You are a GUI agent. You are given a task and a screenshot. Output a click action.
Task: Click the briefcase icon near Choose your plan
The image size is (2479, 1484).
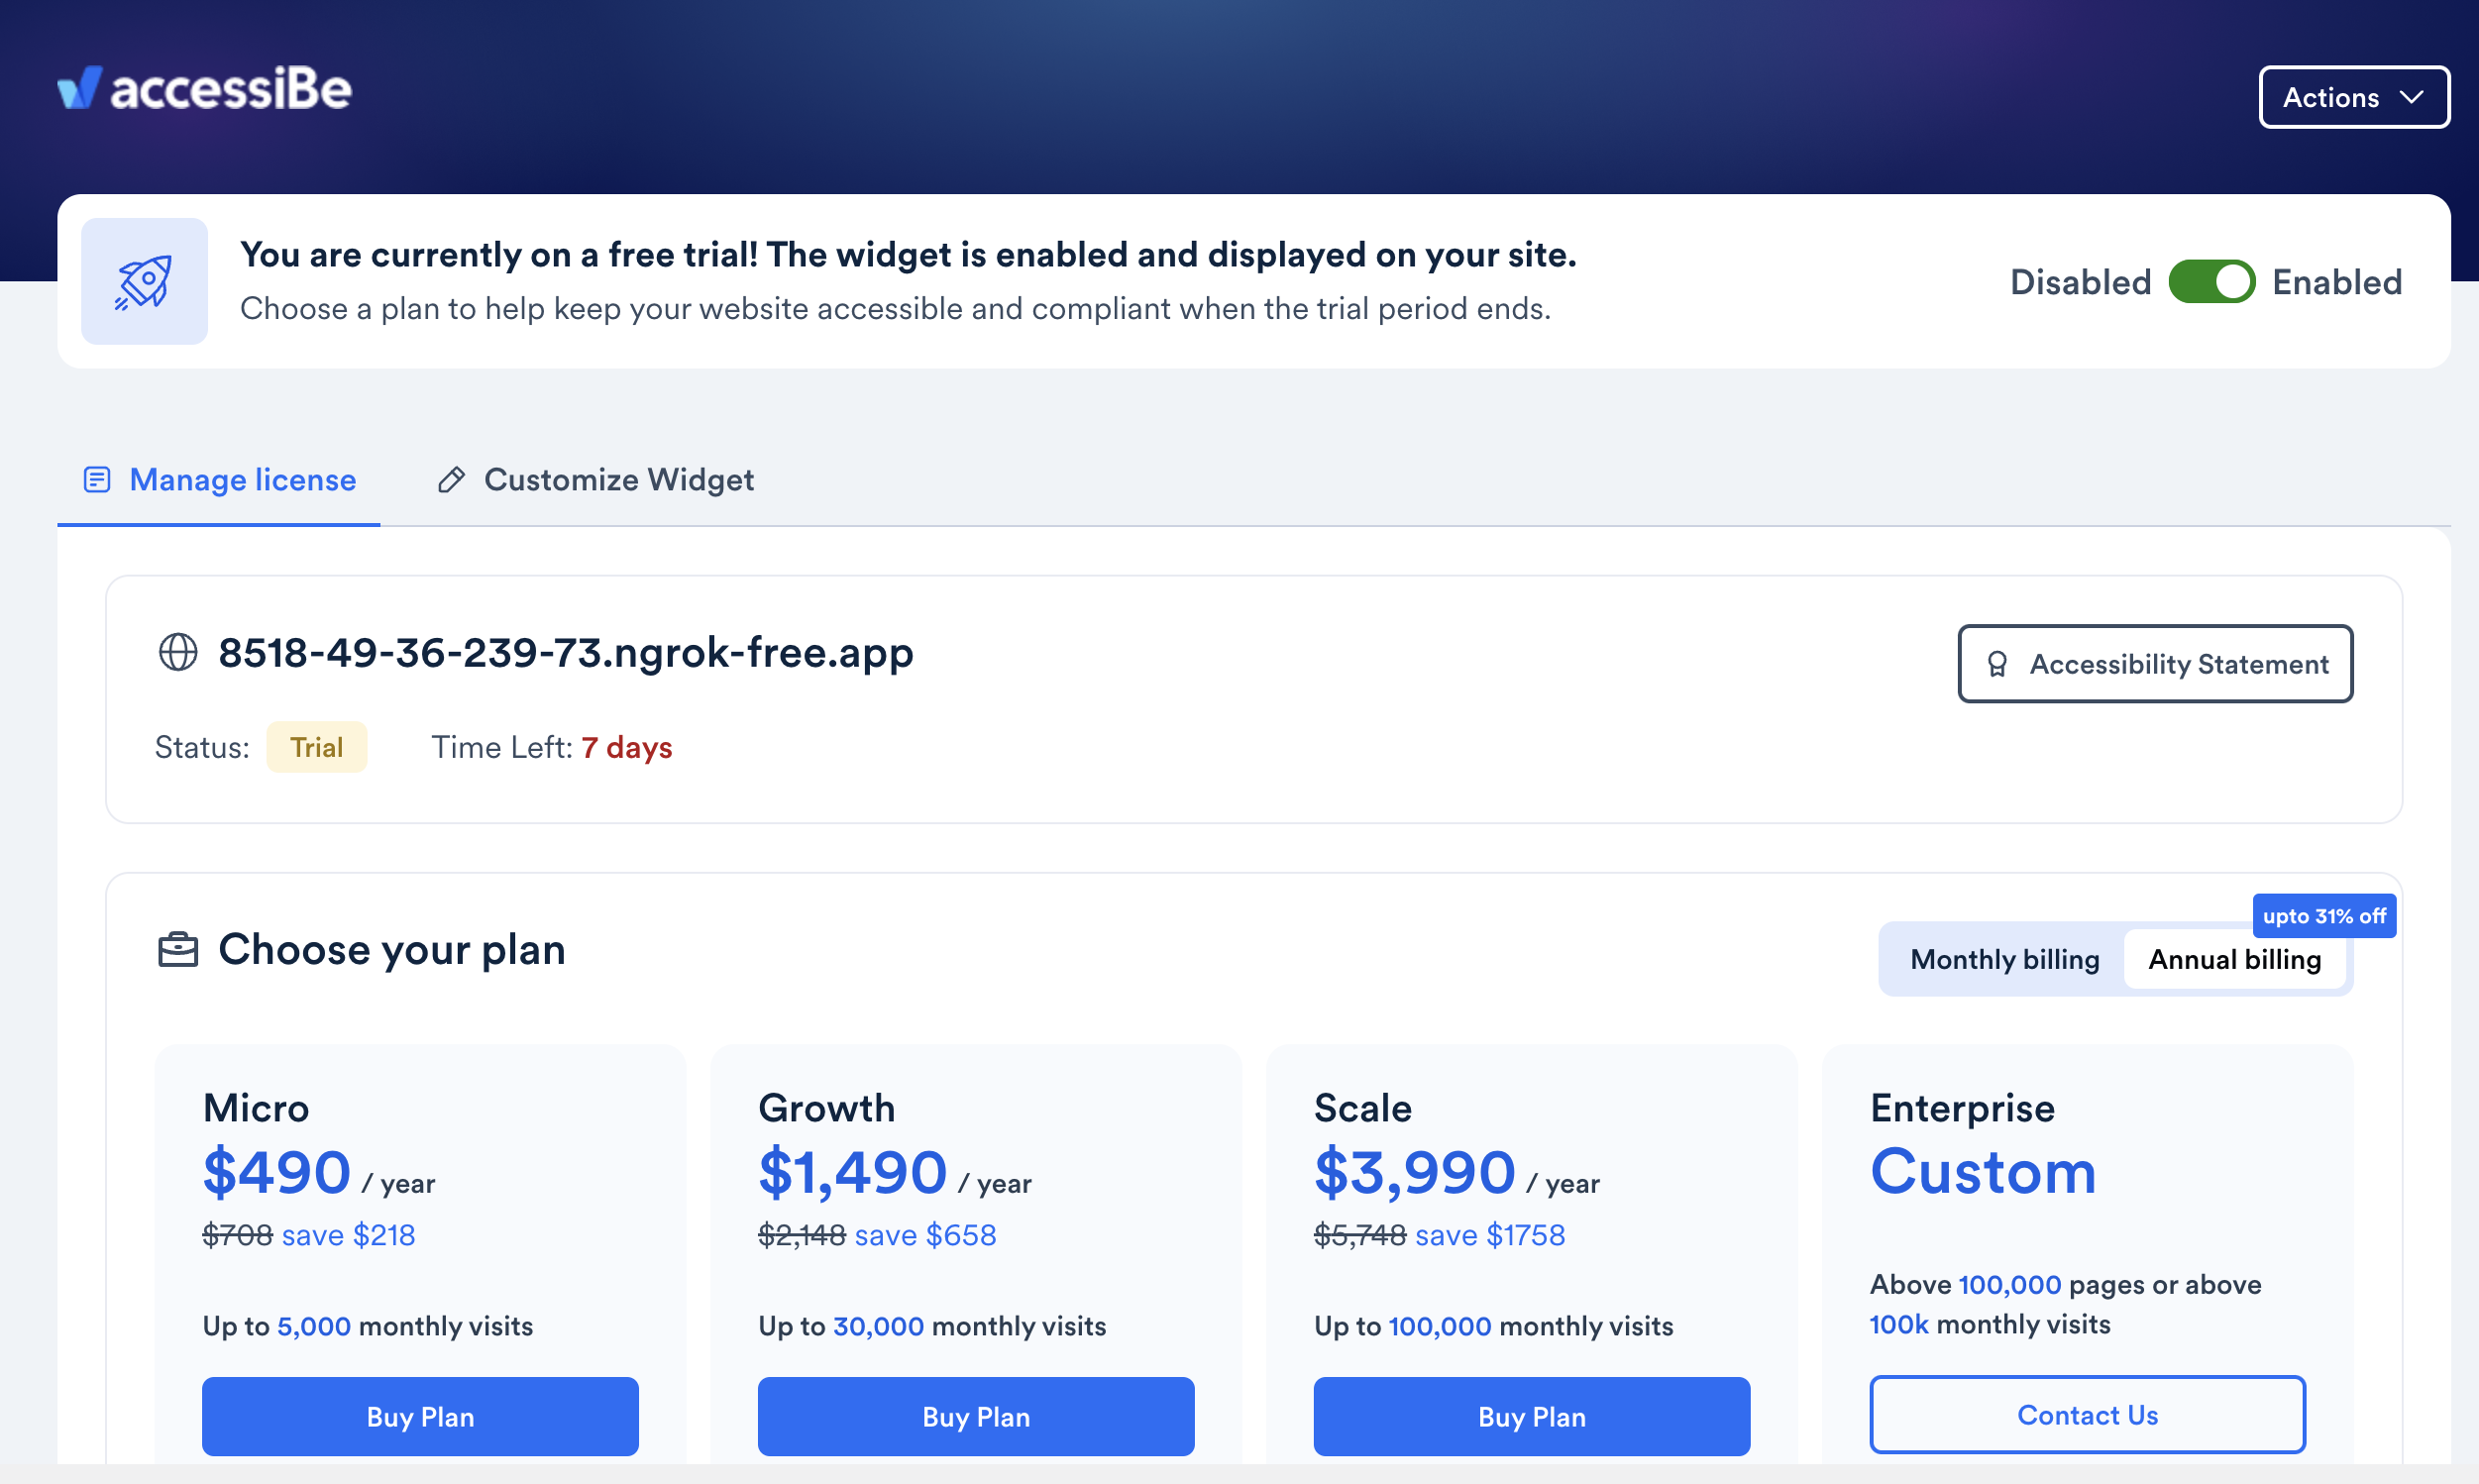click(178, 950)
